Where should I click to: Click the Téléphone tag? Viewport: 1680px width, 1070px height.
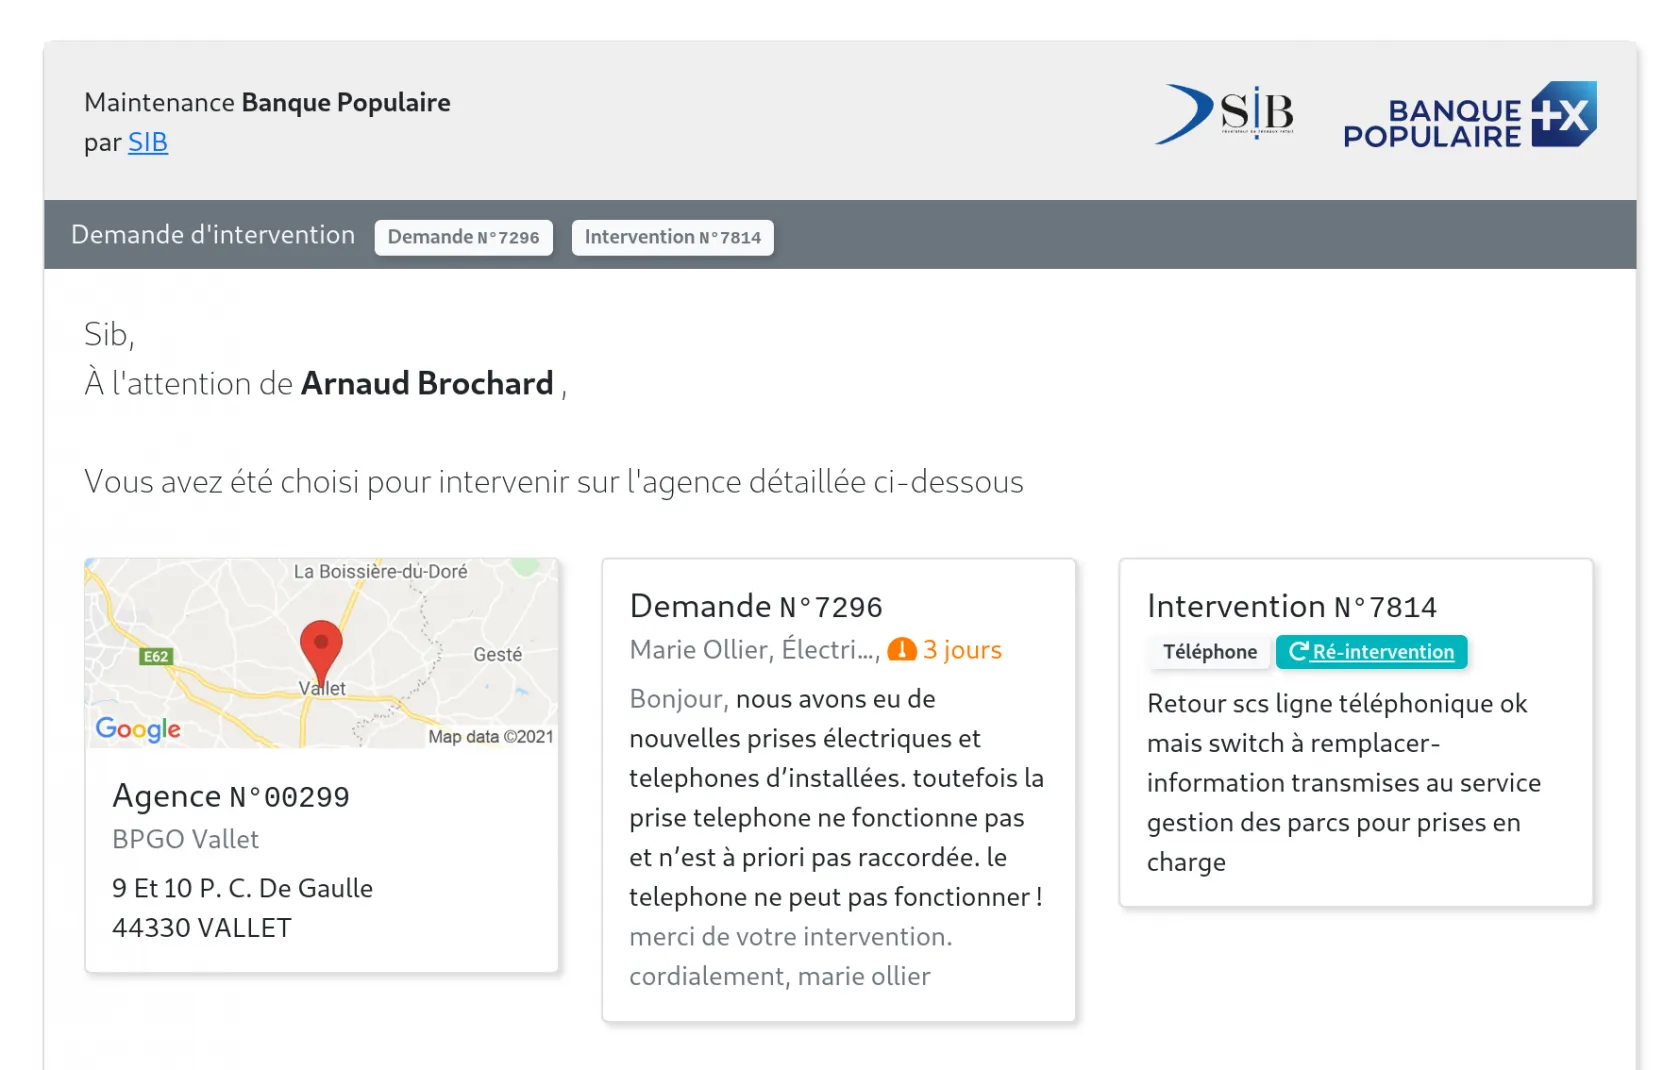click(x=1210, y=652)
